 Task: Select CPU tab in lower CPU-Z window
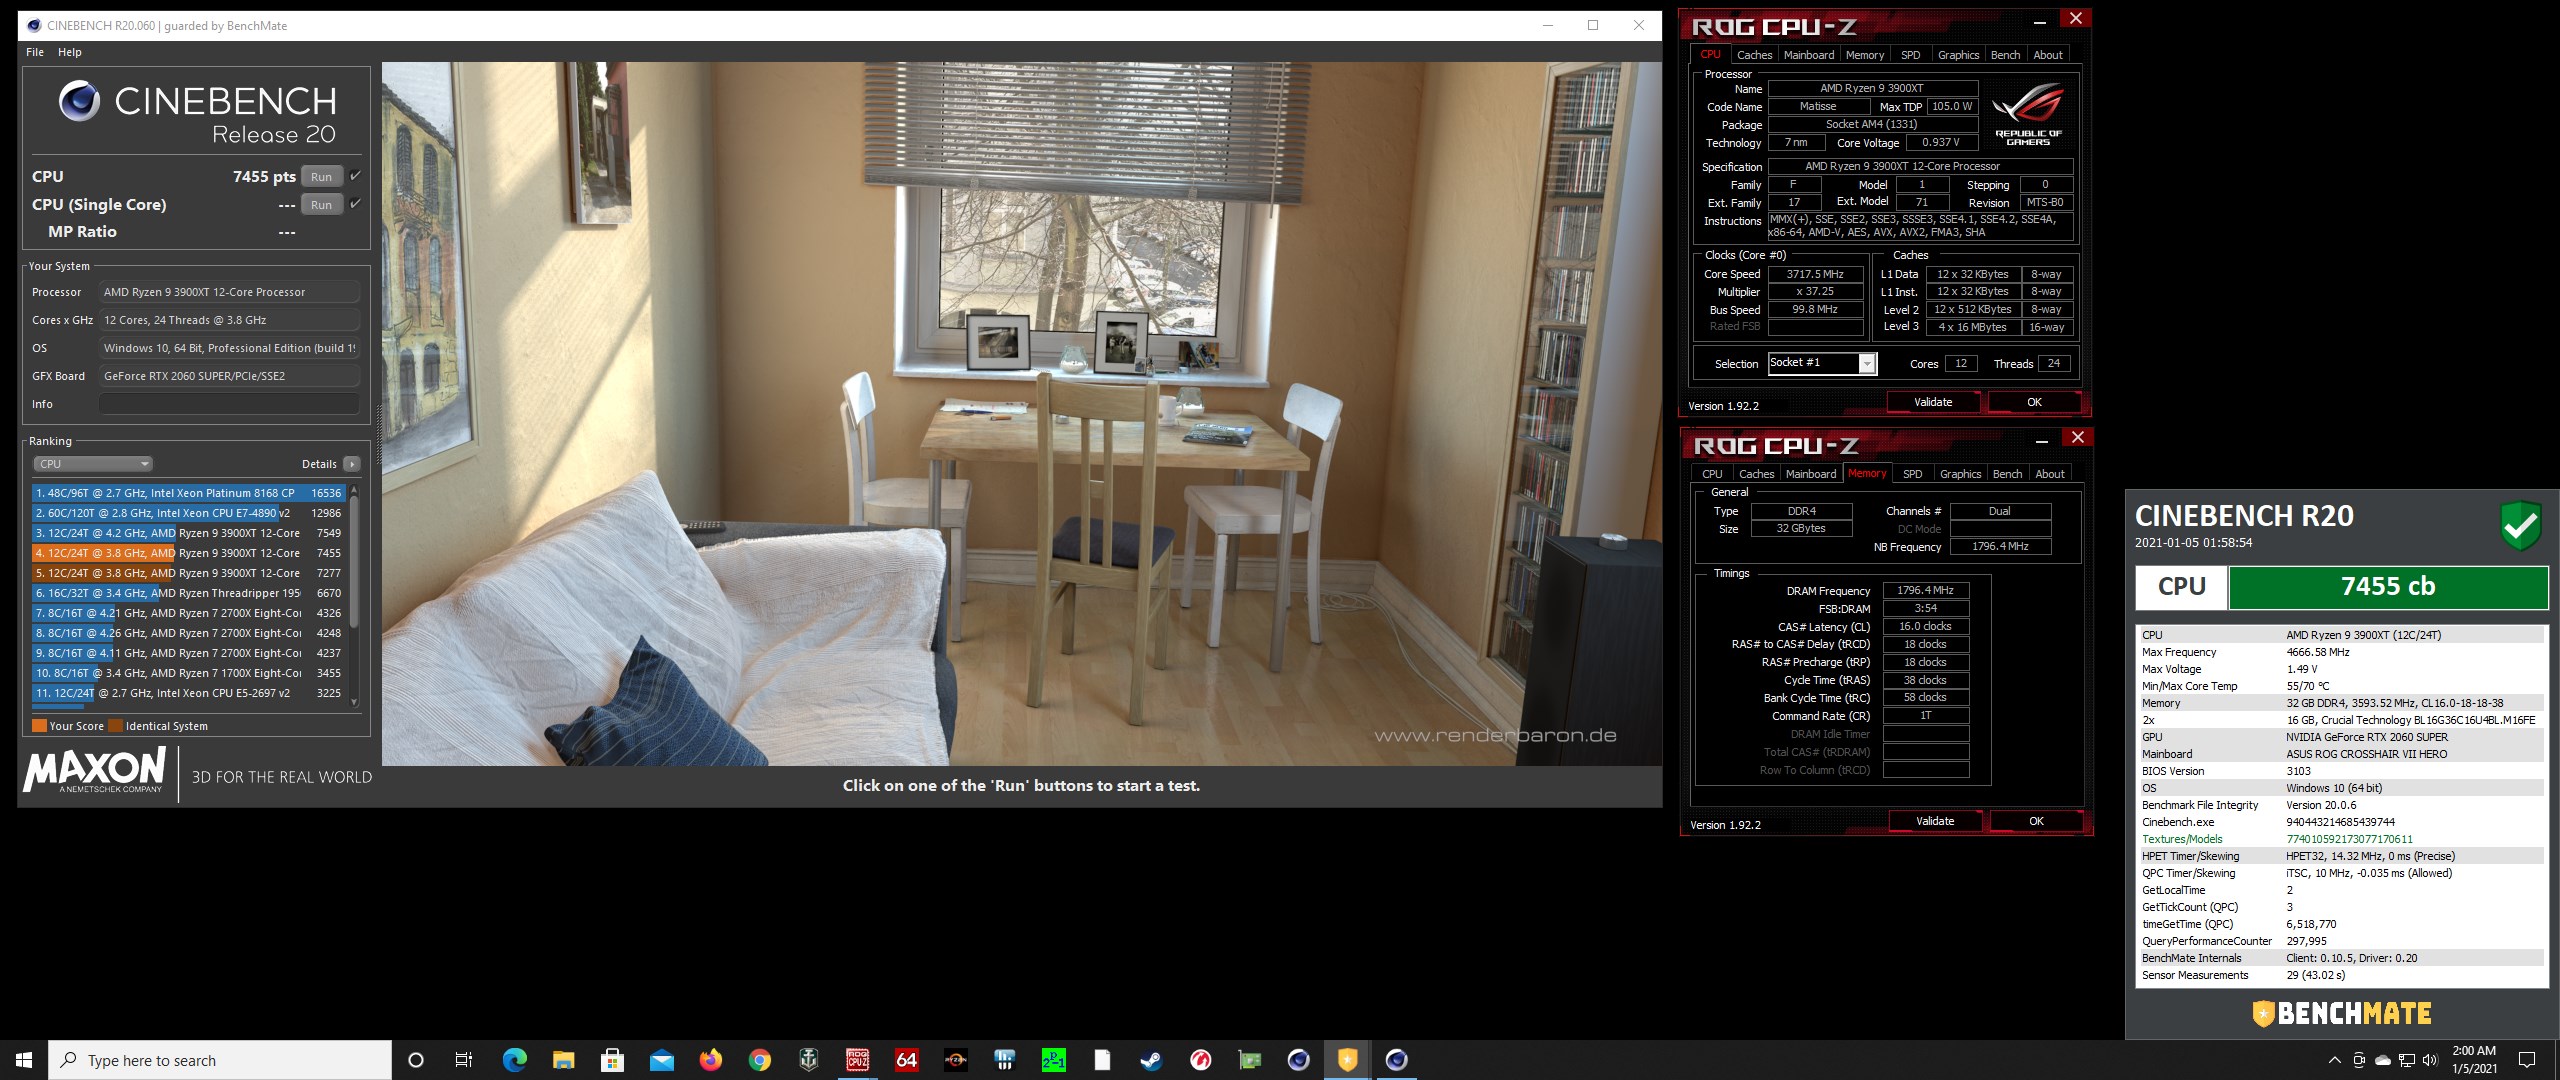click(1712, 474)
